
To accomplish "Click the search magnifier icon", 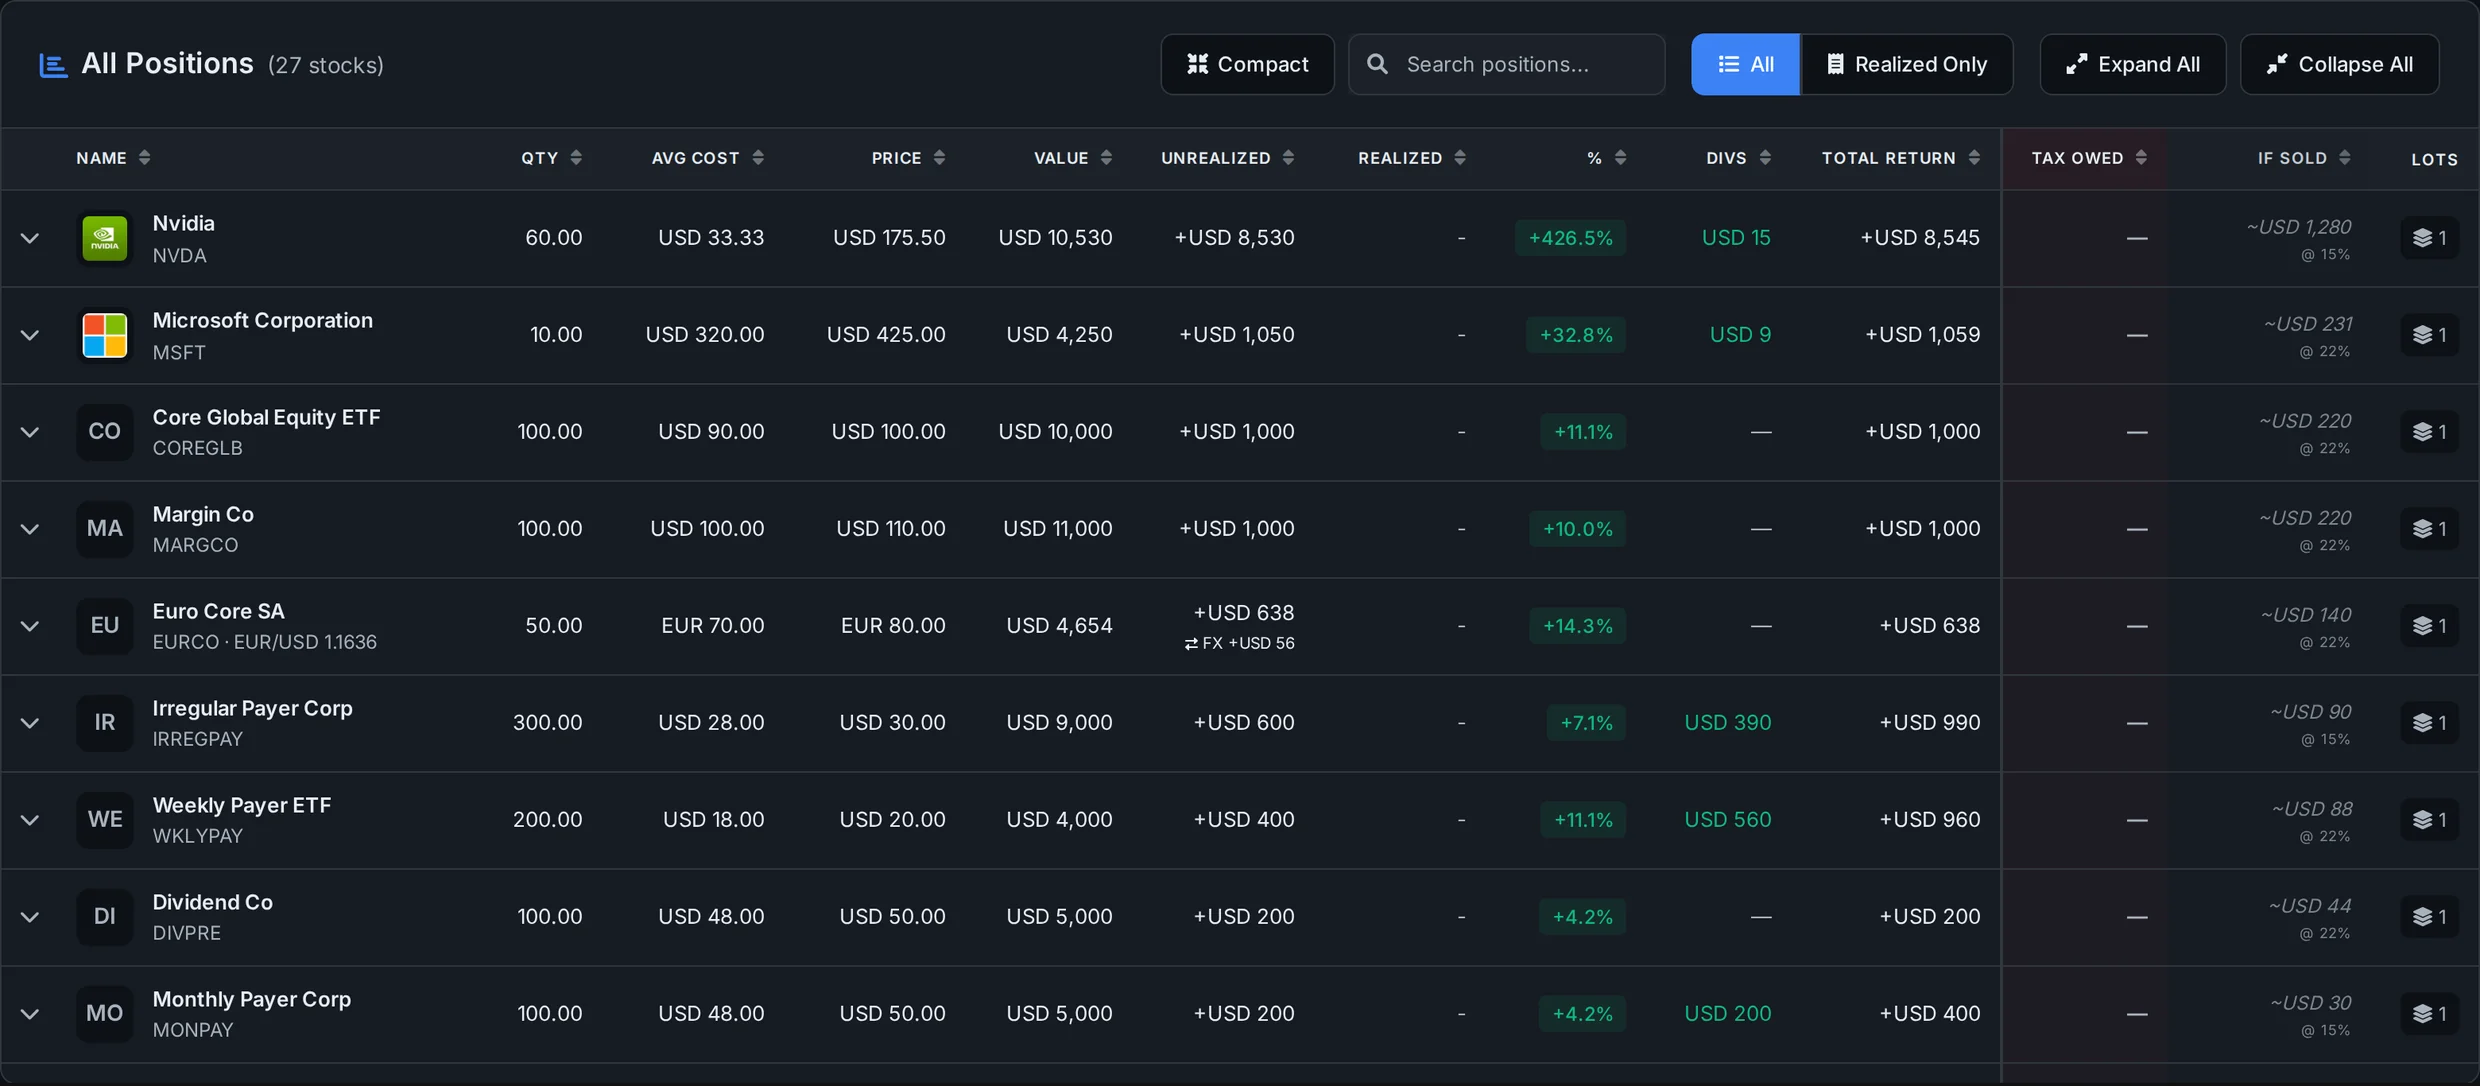I will 1377,64.
